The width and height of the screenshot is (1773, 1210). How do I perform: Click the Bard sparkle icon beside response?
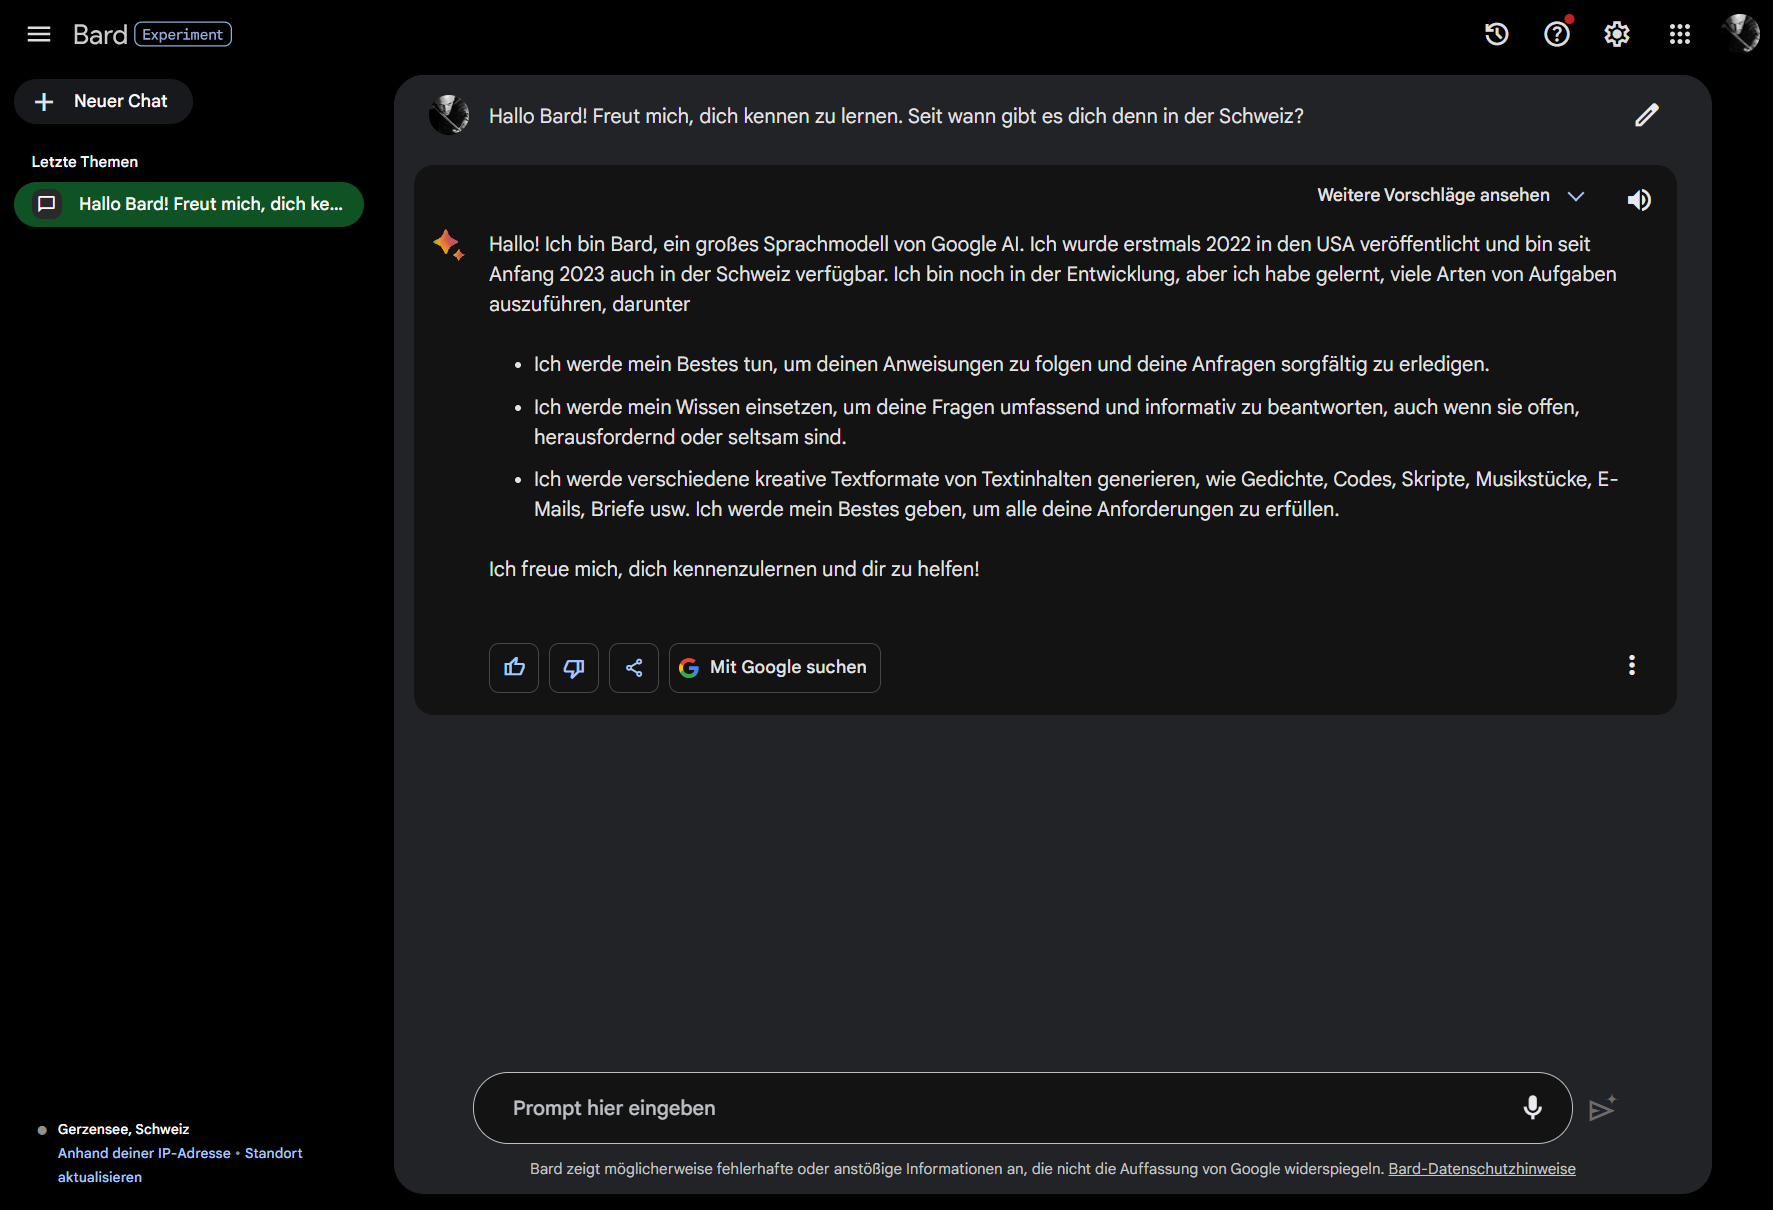click(x=448, y=244)
